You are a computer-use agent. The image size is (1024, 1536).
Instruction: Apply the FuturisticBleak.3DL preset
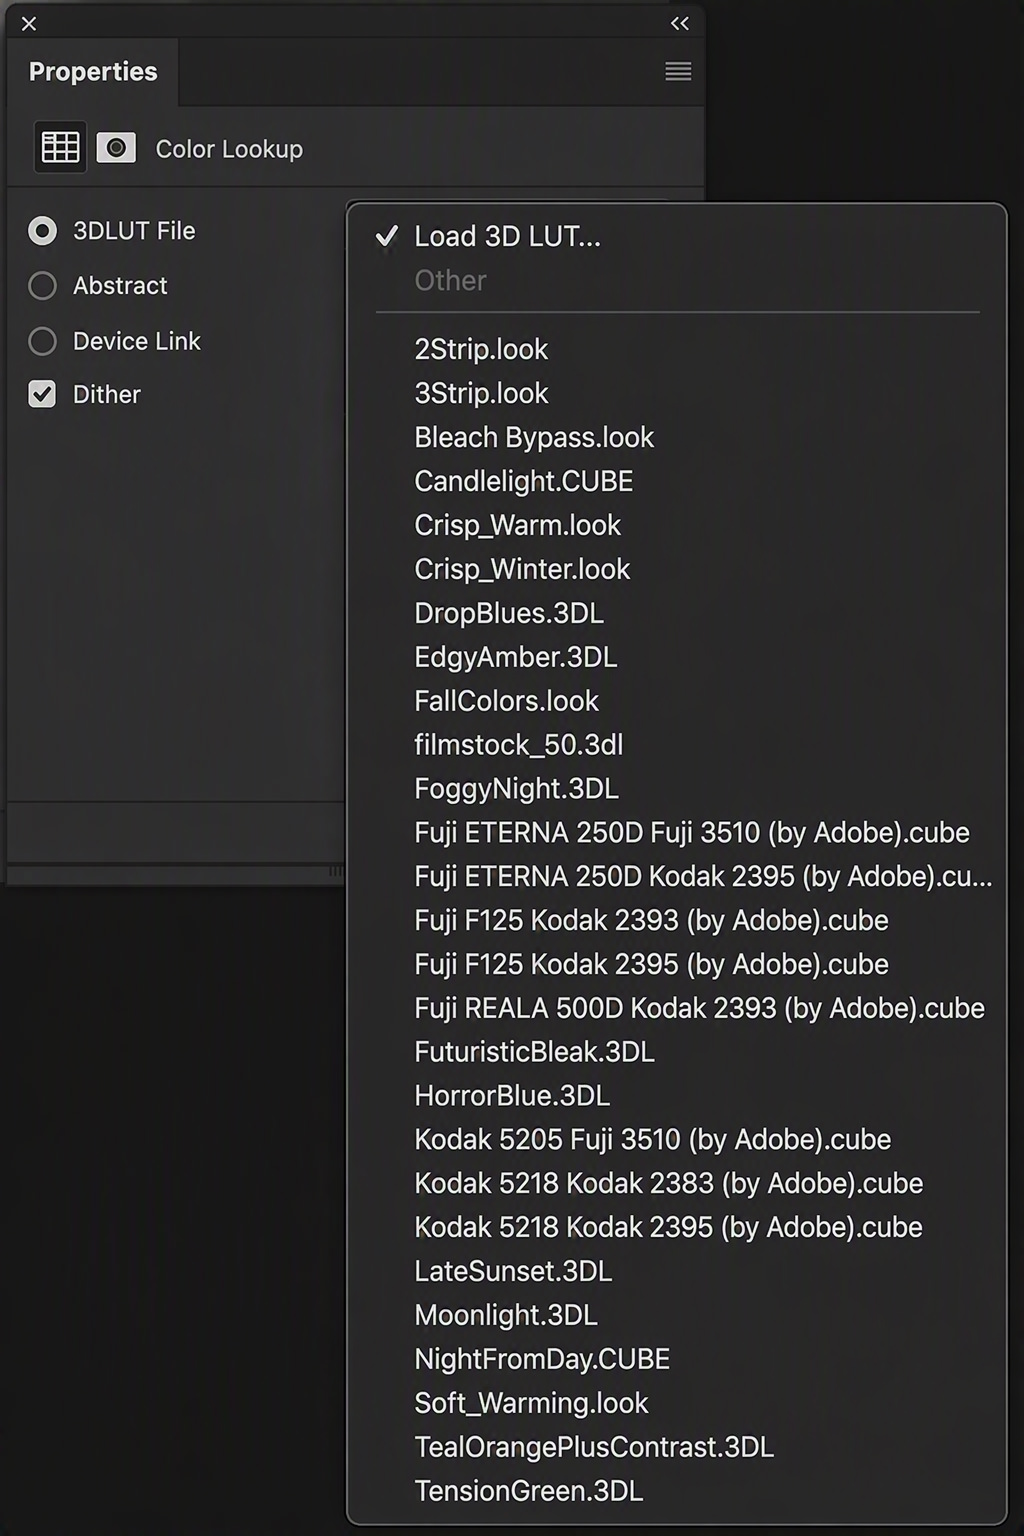click(x=677, y=1053)
